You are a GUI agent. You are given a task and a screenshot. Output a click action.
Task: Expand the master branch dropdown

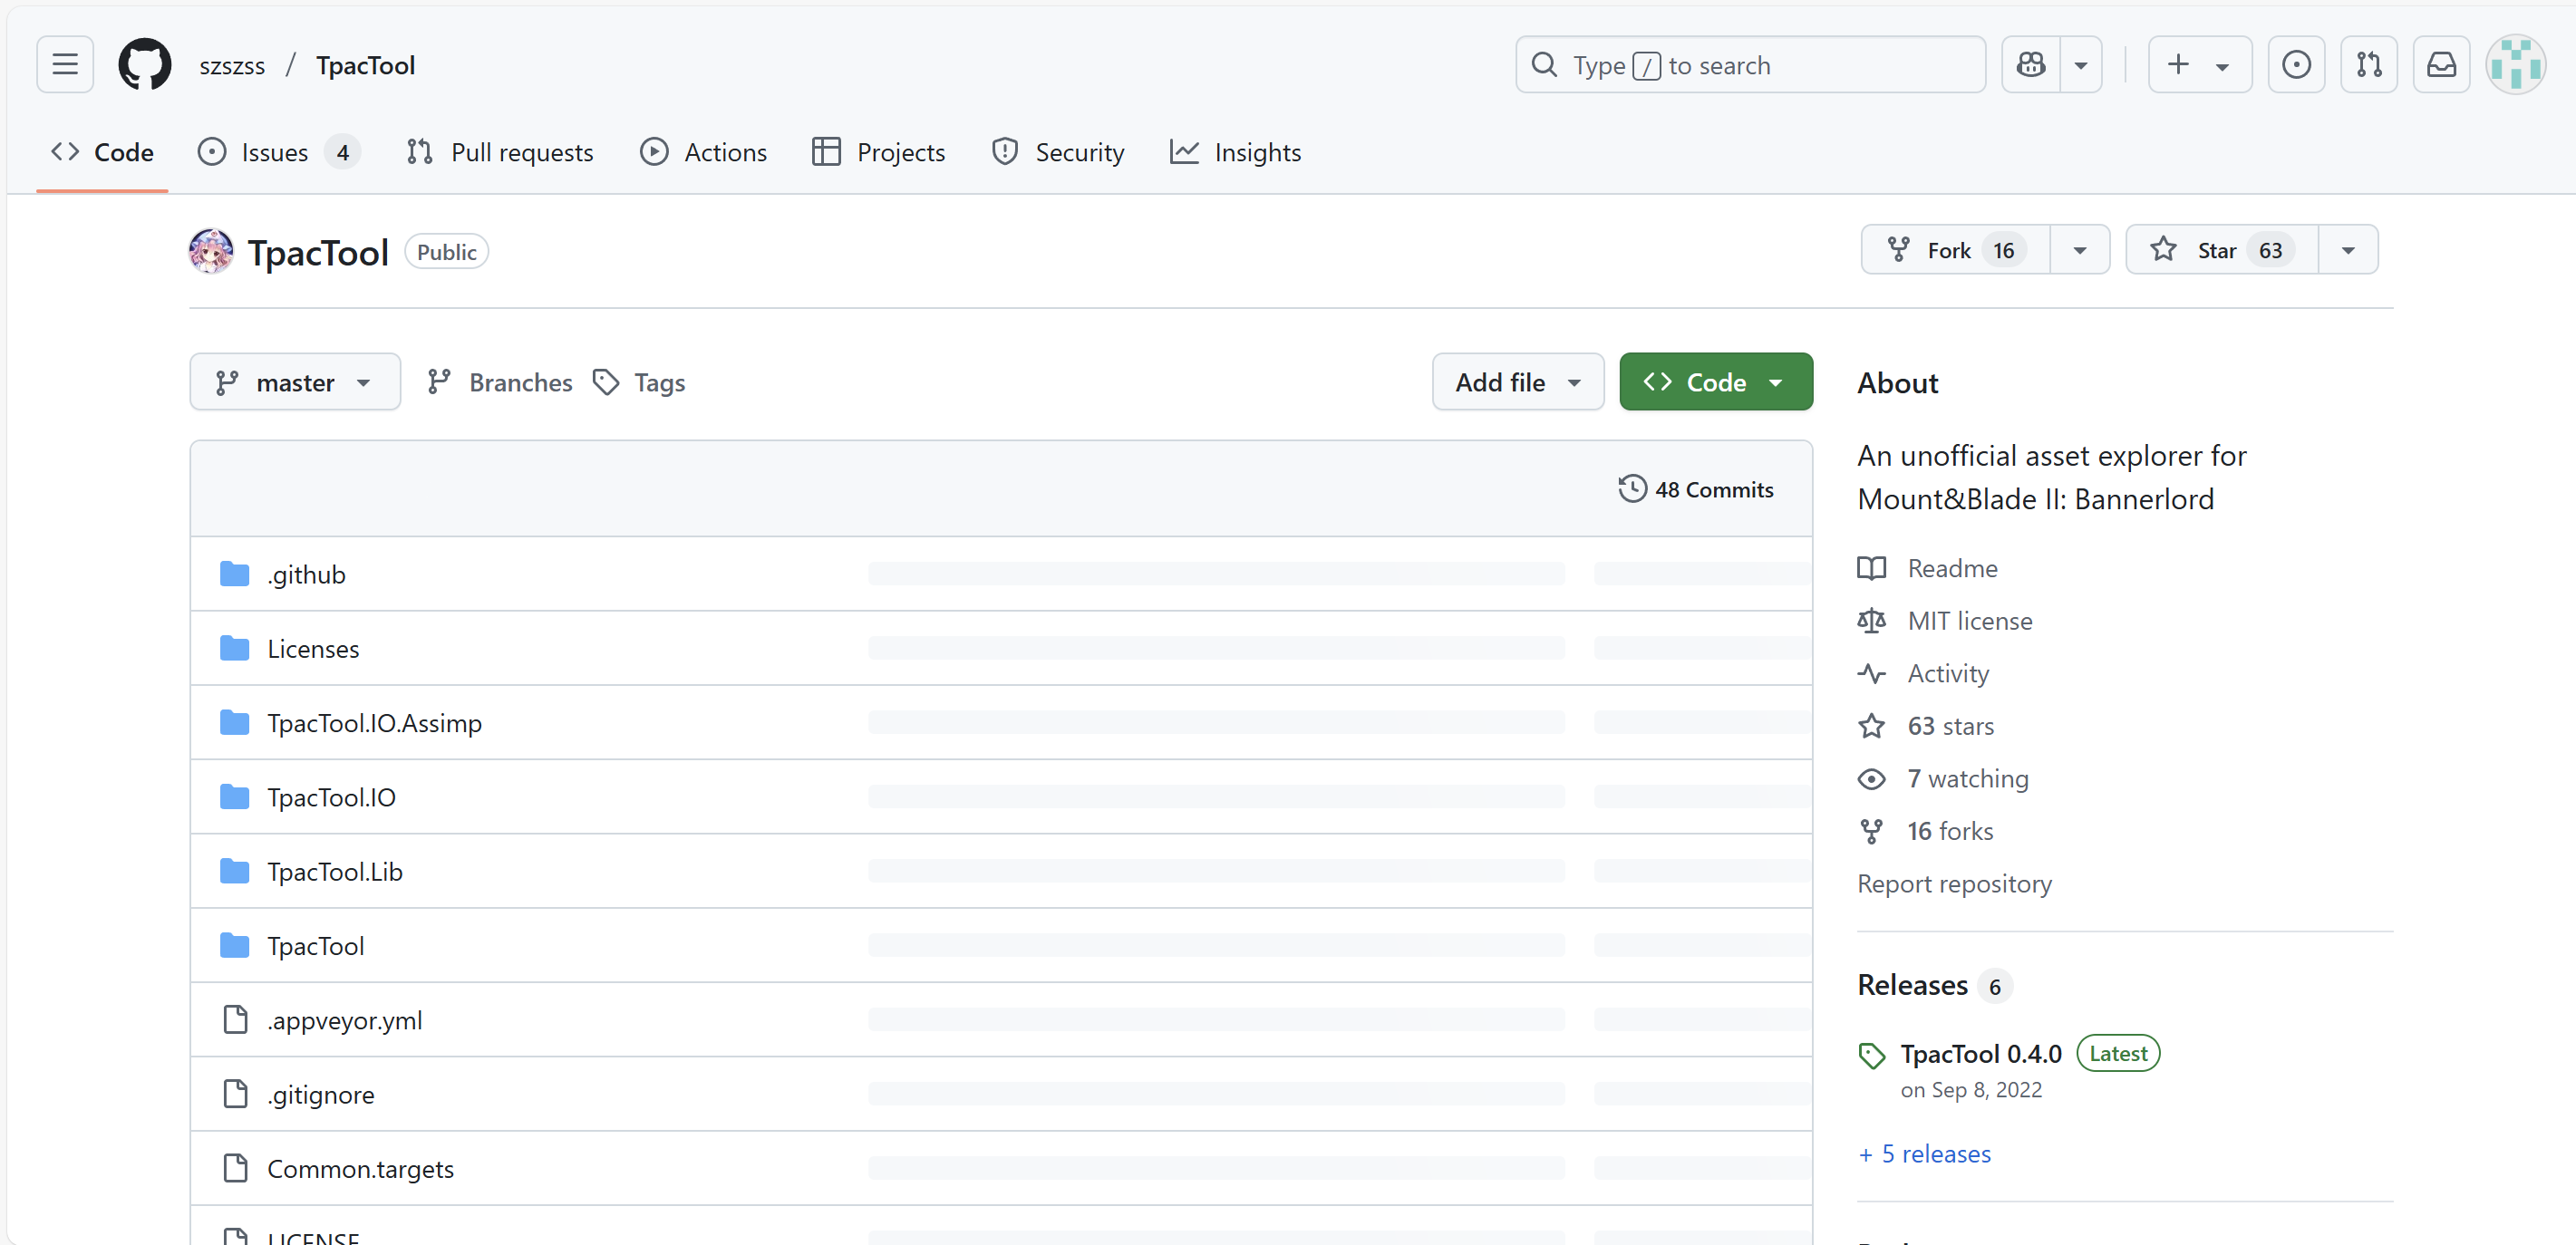(295, 382)
